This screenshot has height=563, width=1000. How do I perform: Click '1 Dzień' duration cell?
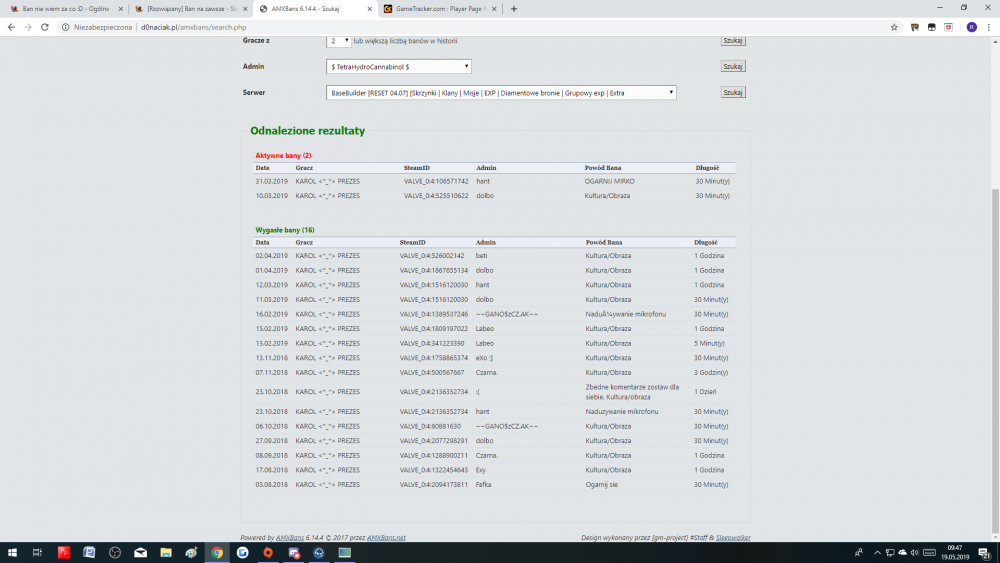point(705,392)
